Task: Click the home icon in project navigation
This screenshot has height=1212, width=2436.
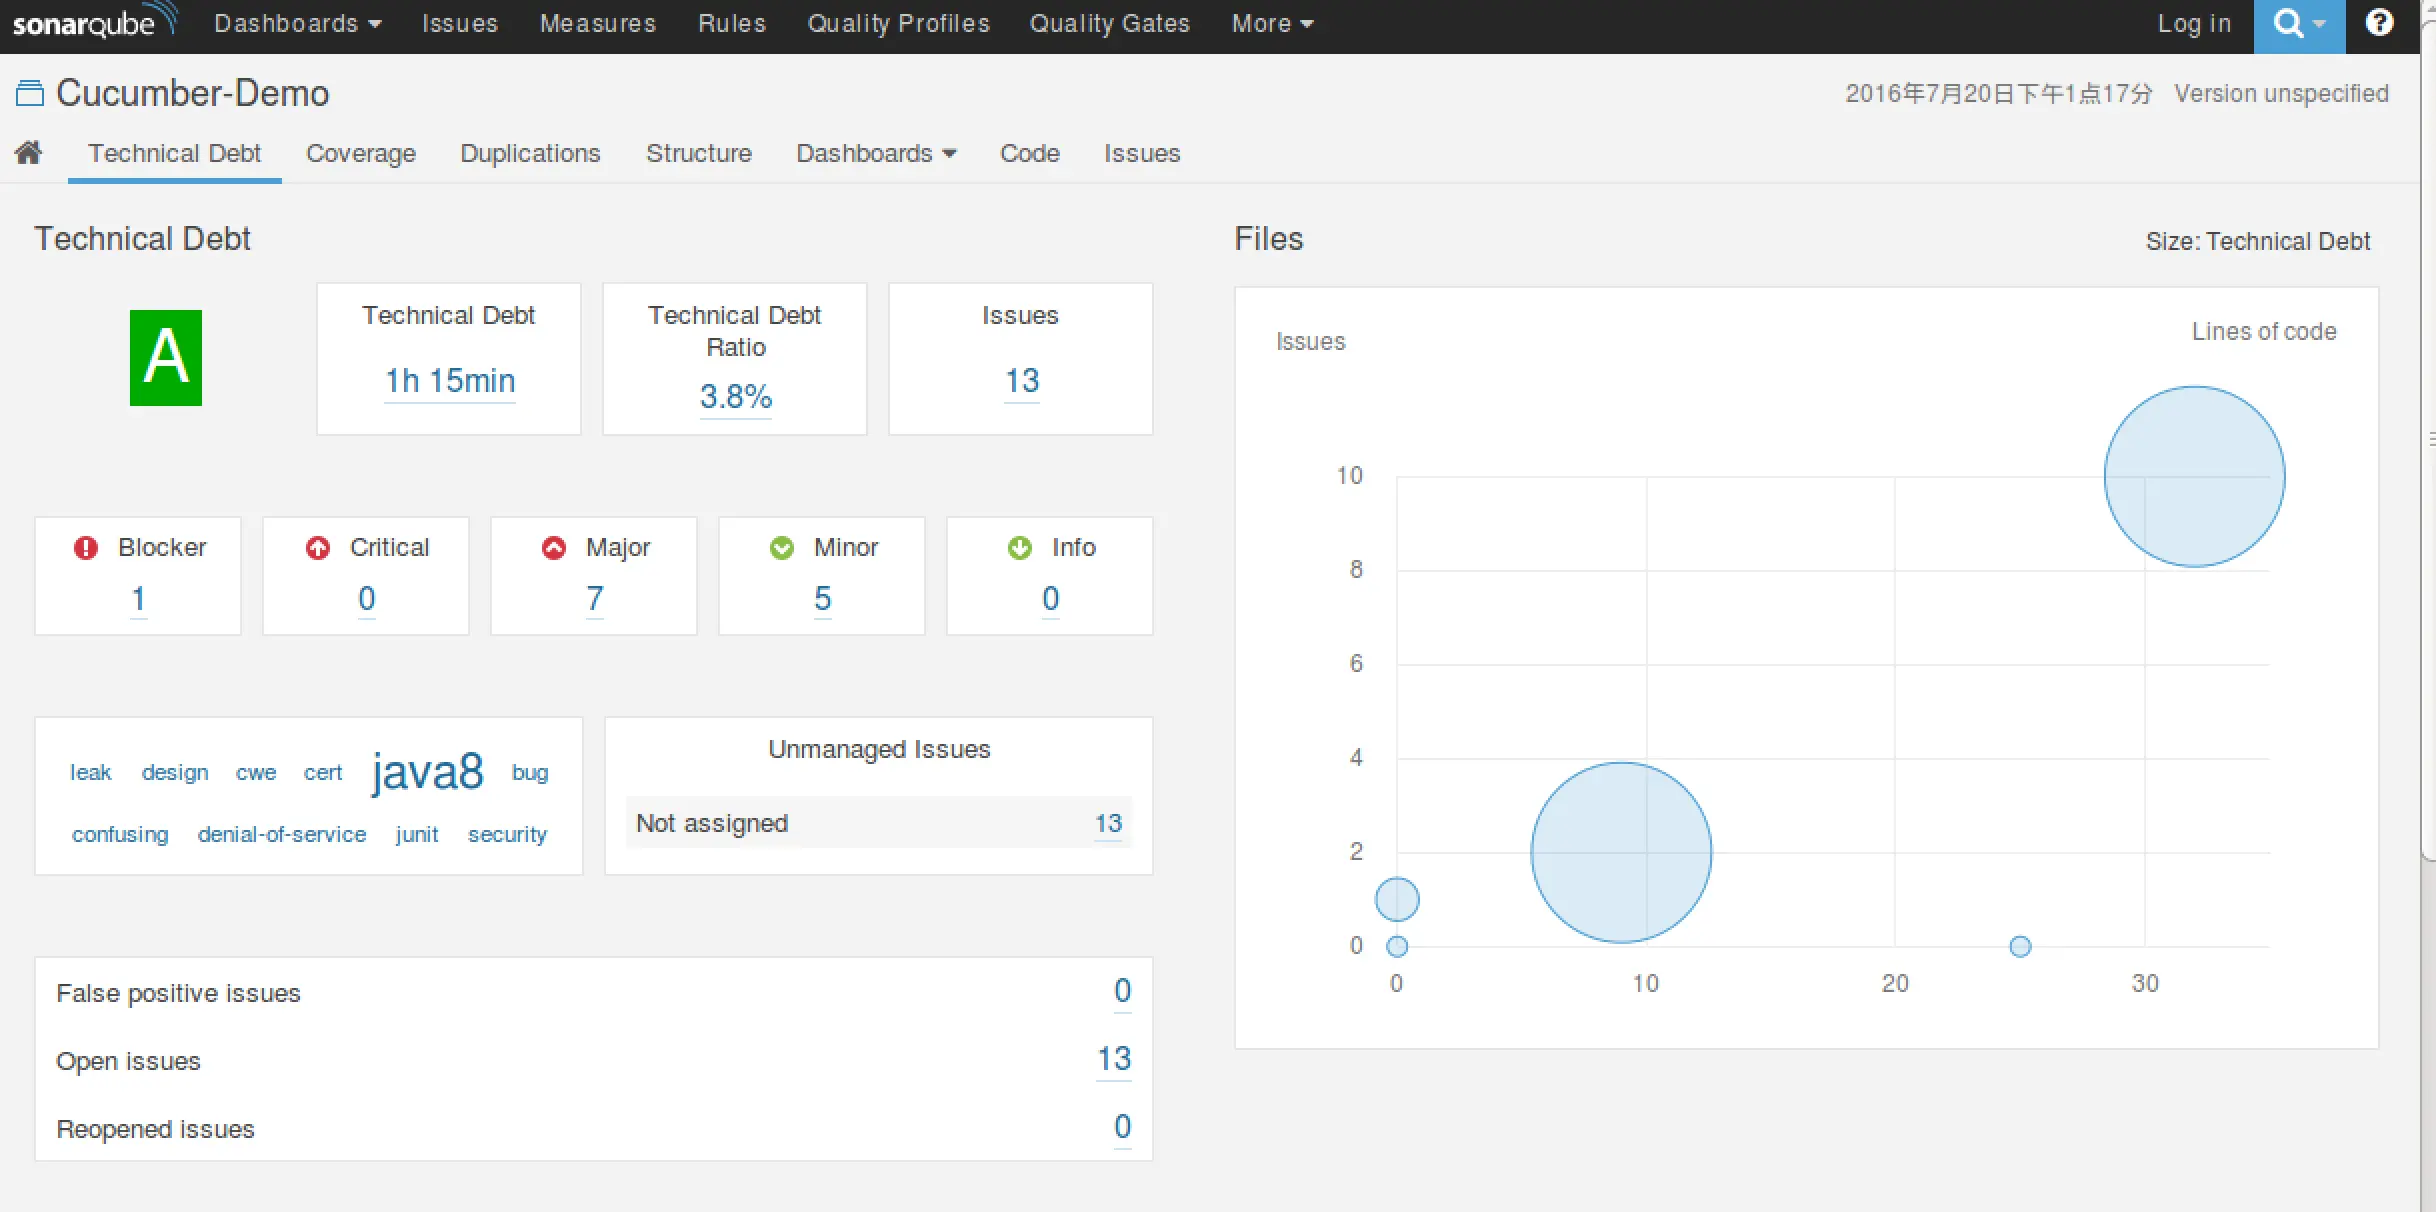Action: pyautogui.click(x=29, y=152)
